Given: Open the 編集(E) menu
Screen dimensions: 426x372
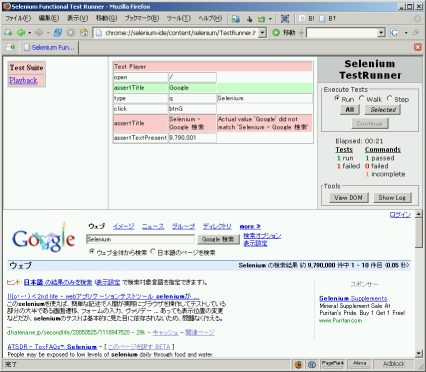Looking at the screenshot, I should 49,19.
